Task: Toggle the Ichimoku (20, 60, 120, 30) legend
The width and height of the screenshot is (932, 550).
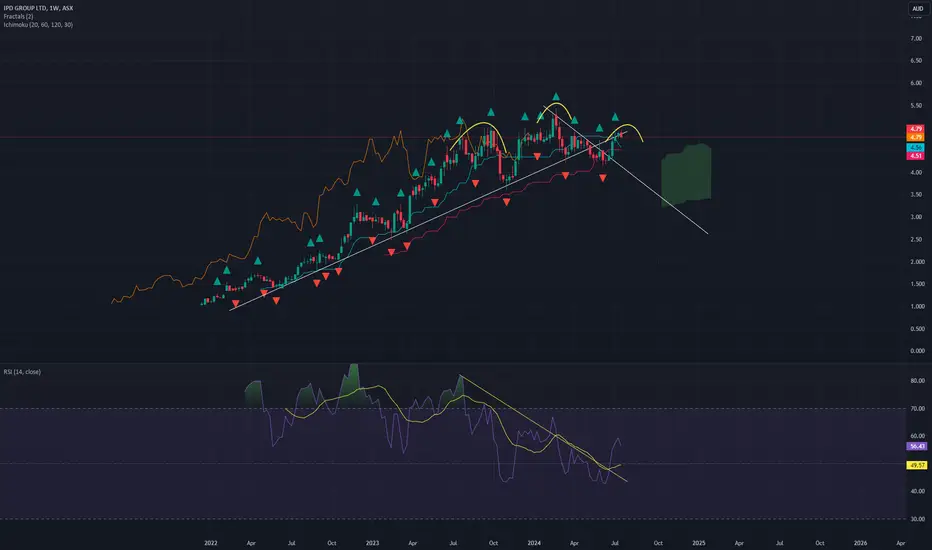Action: coord(38,25)
